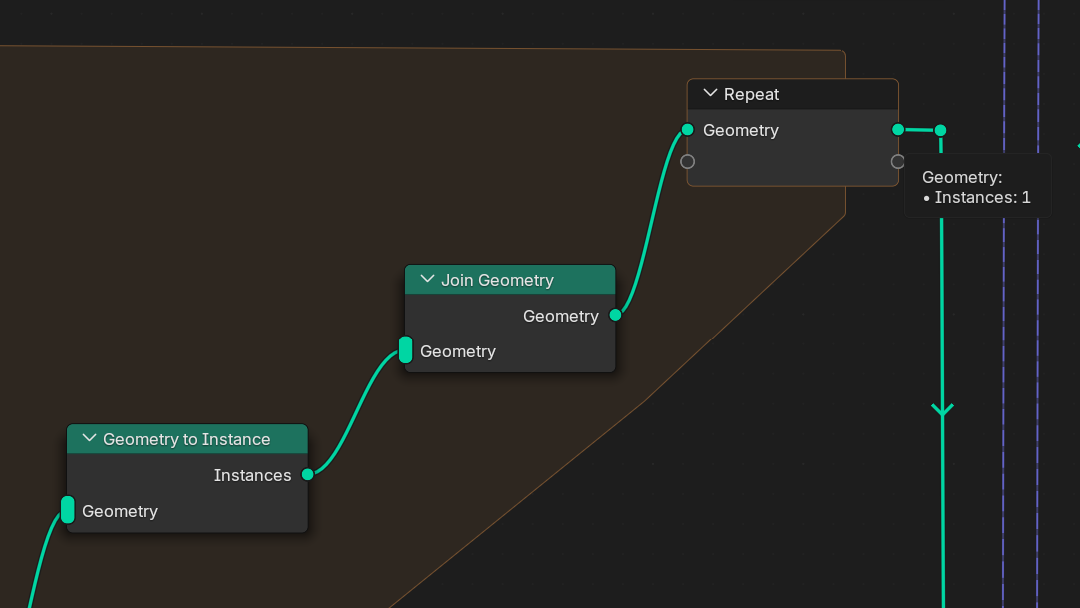This screenshot has height=608, width=1080.
Task: Collapse the Join Geometry node chevron
Action: [427, 280]
